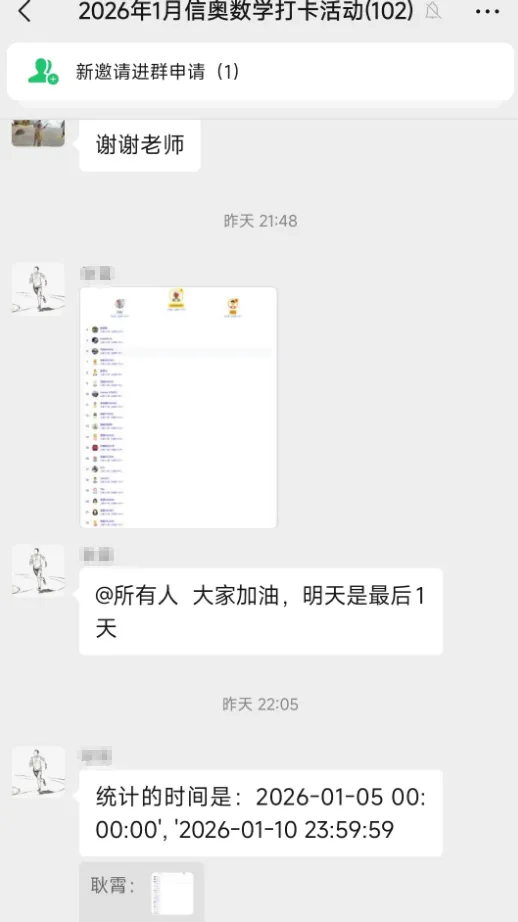Tap avatar of the sender of 谢谢老师
Screen dimensions: 518x922
coord(38,133)
